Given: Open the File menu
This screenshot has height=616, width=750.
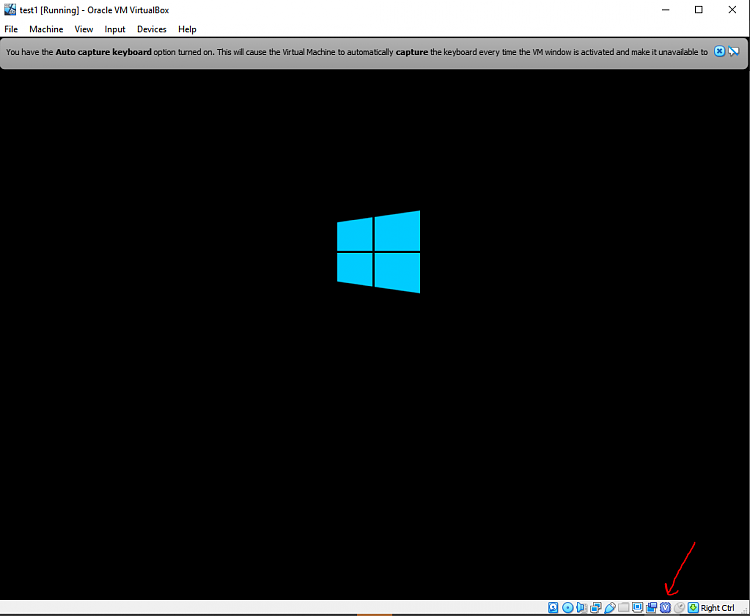Looking at the screenshot, I should click(11, 29).
